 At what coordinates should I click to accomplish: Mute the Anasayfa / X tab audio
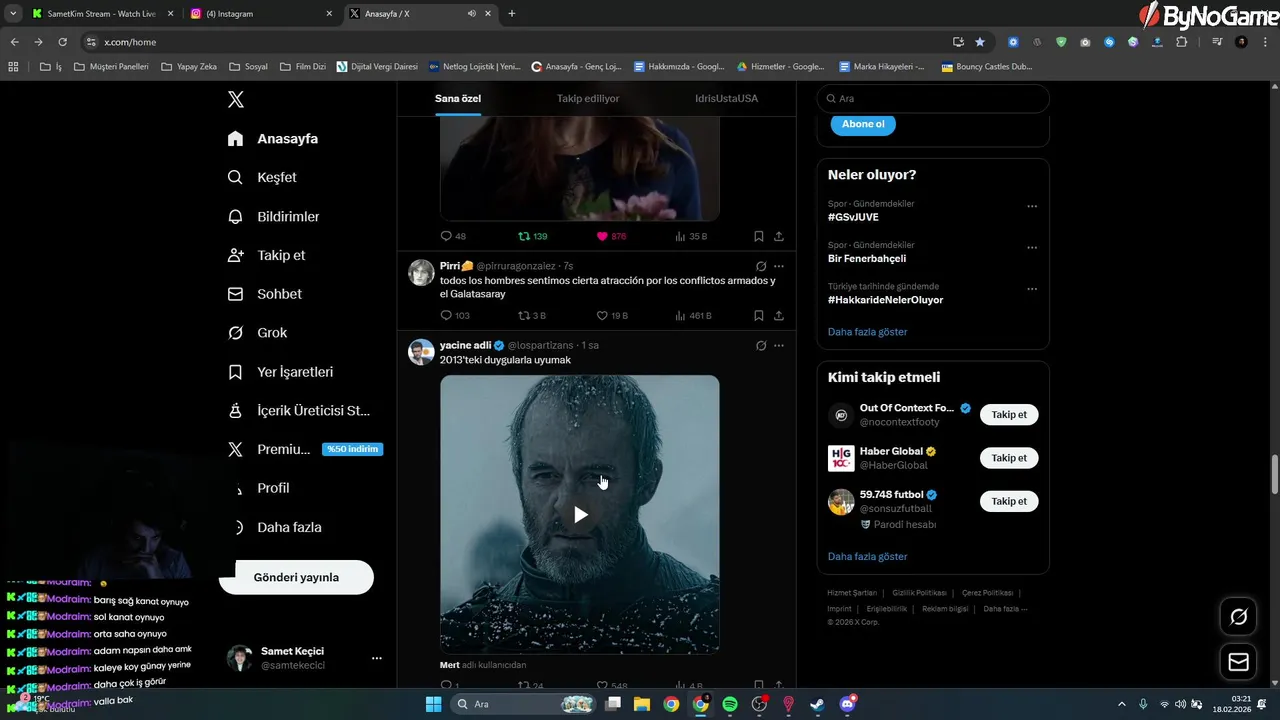pos(472,14)
